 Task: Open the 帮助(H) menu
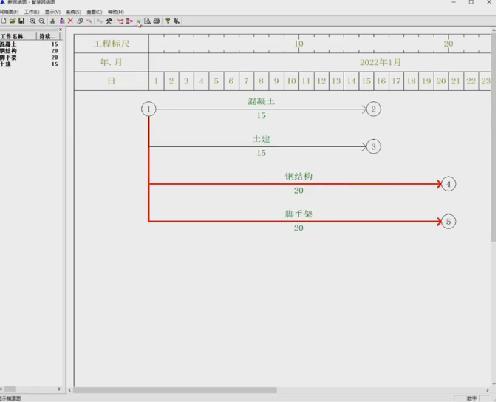tap(116, 12)
